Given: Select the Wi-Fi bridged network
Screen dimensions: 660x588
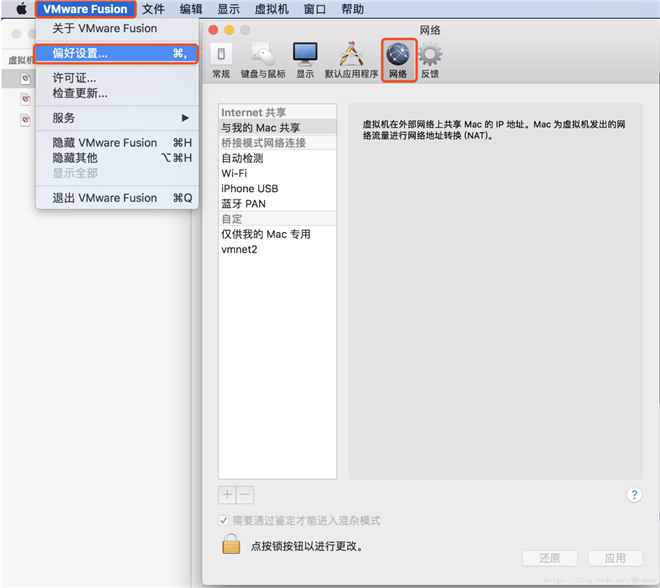Looking at the screenshot, I should [x=277, y=173].
